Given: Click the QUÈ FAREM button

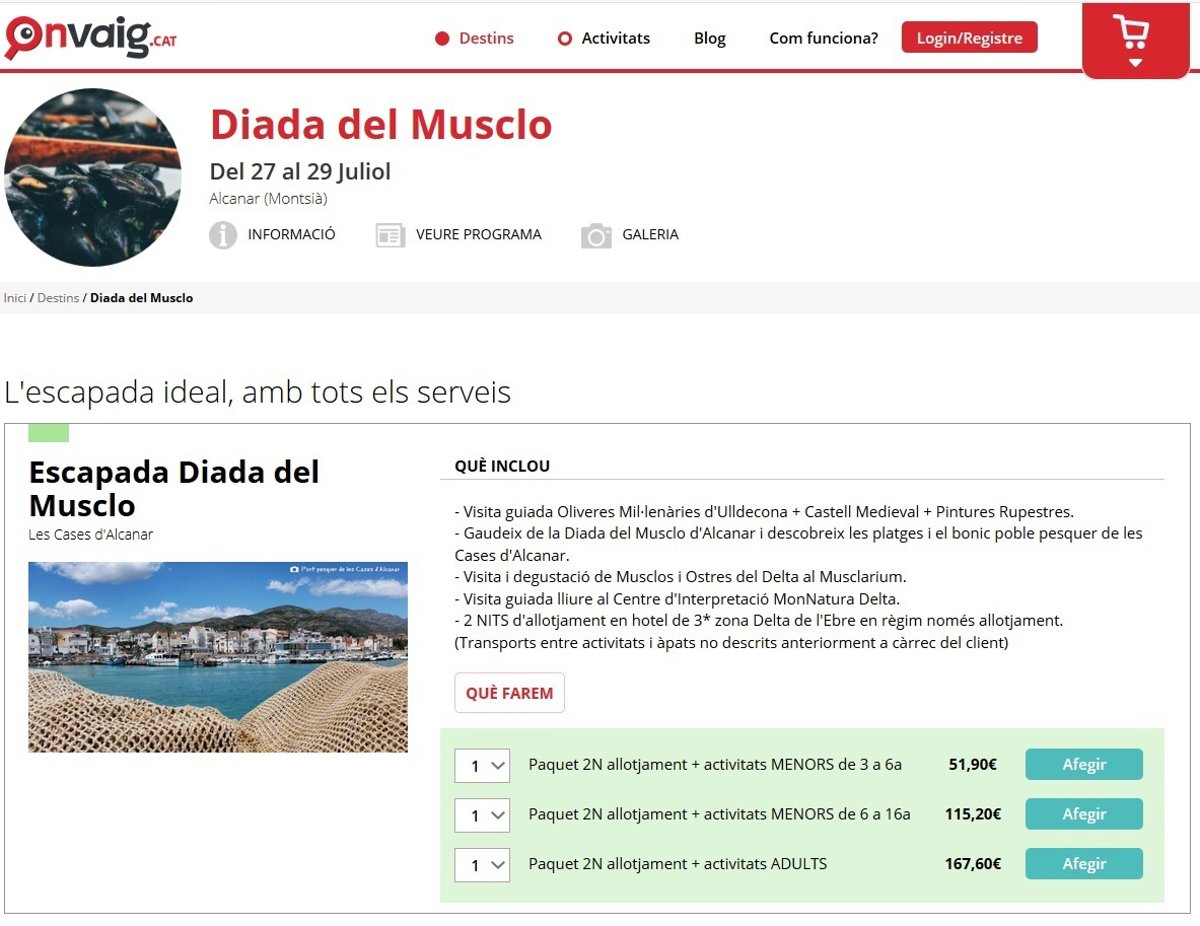Looking at the screenshot, I should (x=509, y=693).
